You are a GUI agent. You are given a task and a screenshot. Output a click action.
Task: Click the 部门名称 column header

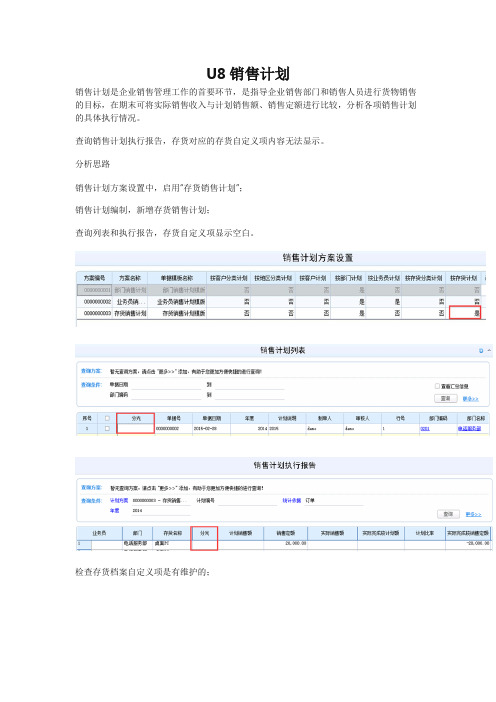(x=473, y=418)
